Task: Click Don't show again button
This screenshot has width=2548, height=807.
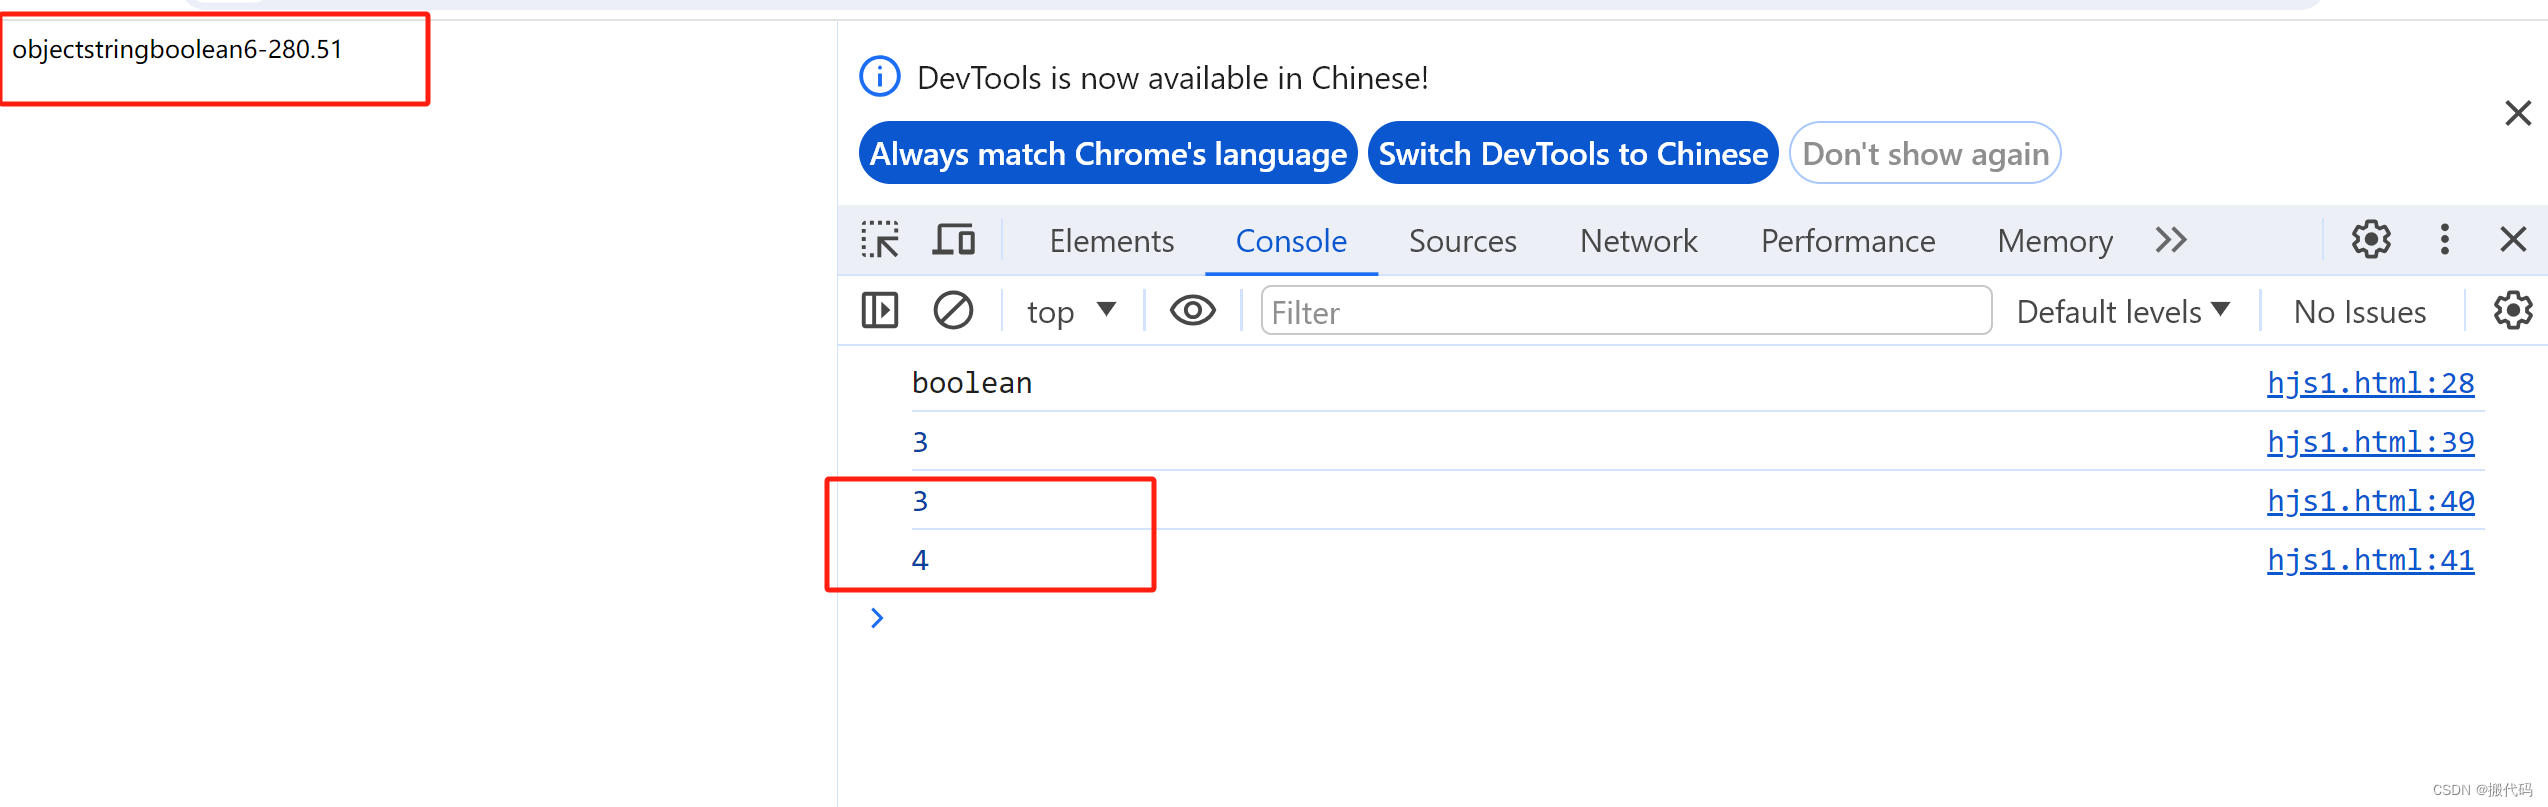Action: [x=1925, y=153]
